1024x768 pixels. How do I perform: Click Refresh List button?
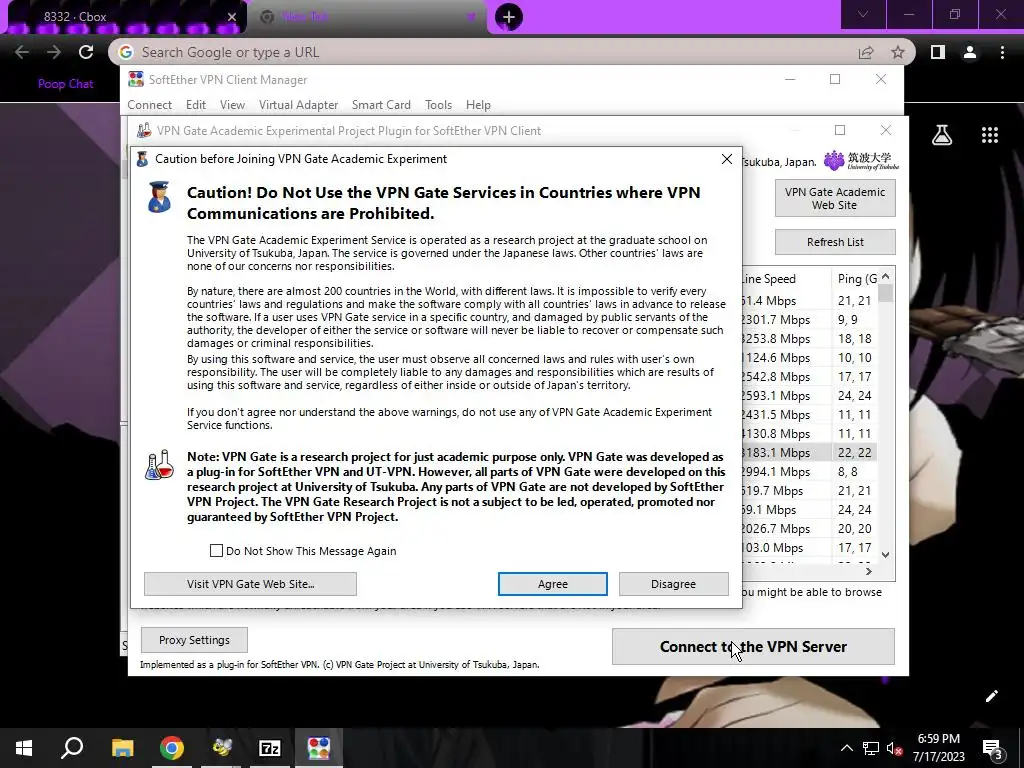click(x=835, y=242)
